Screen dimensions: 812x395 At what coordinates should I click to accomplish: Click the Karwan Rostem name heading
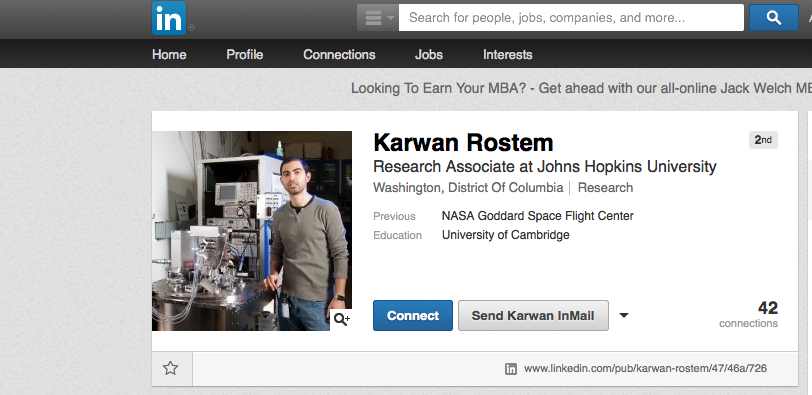(x=463, y=142)
